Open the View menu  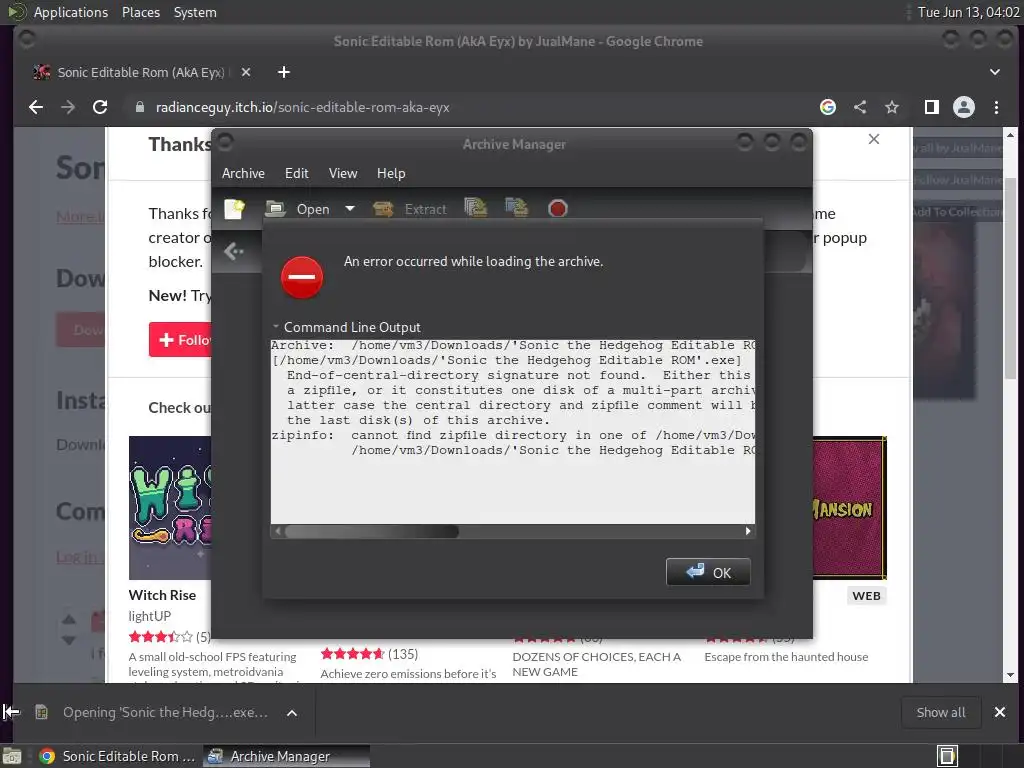(343, 174)
